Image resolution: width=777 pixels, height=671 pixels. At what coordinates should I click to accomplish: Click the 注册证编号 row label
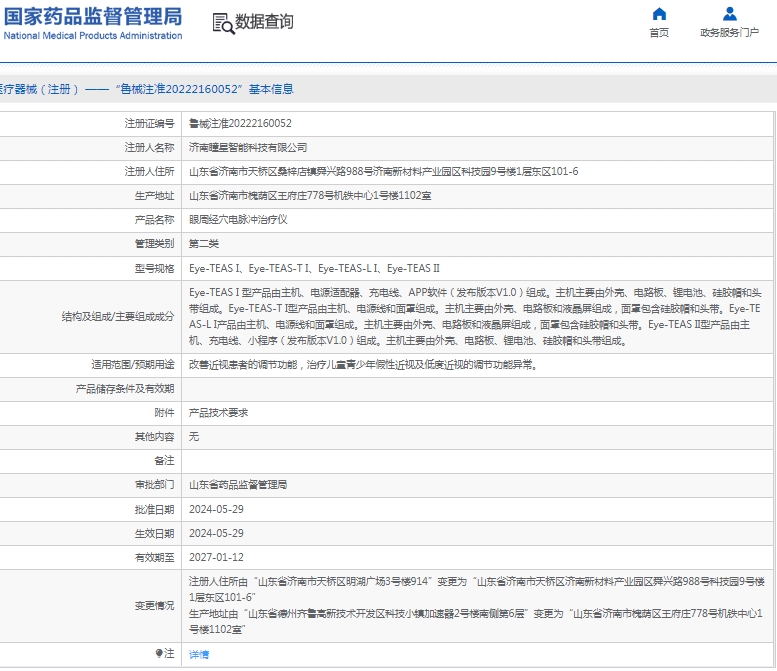(x=149, y=123)
